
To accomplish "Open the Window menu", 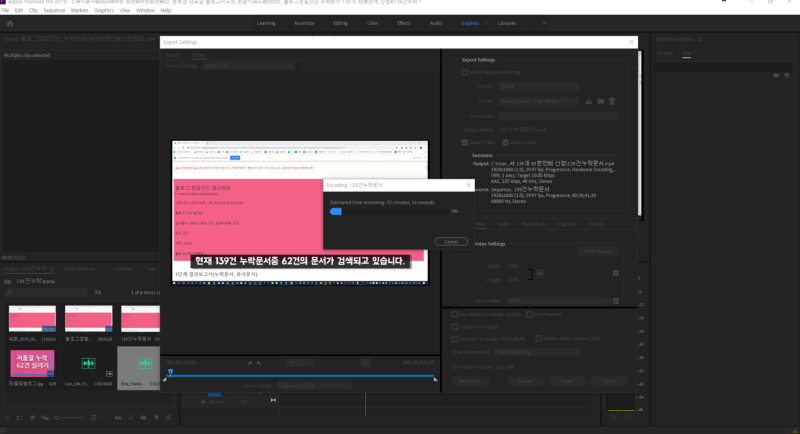I will tap(145, 10).
